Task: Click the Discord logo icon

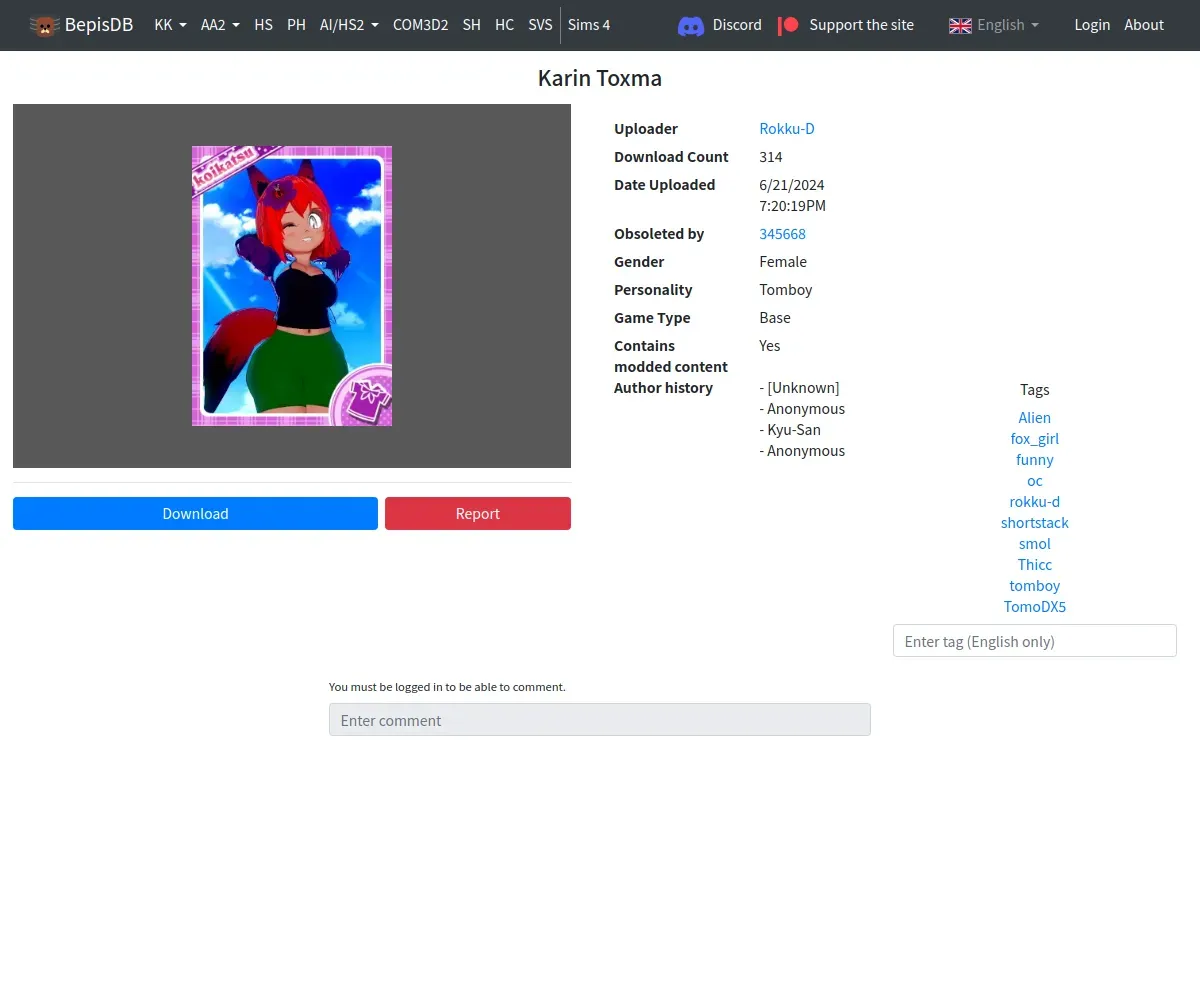Action: pos(691,25)
